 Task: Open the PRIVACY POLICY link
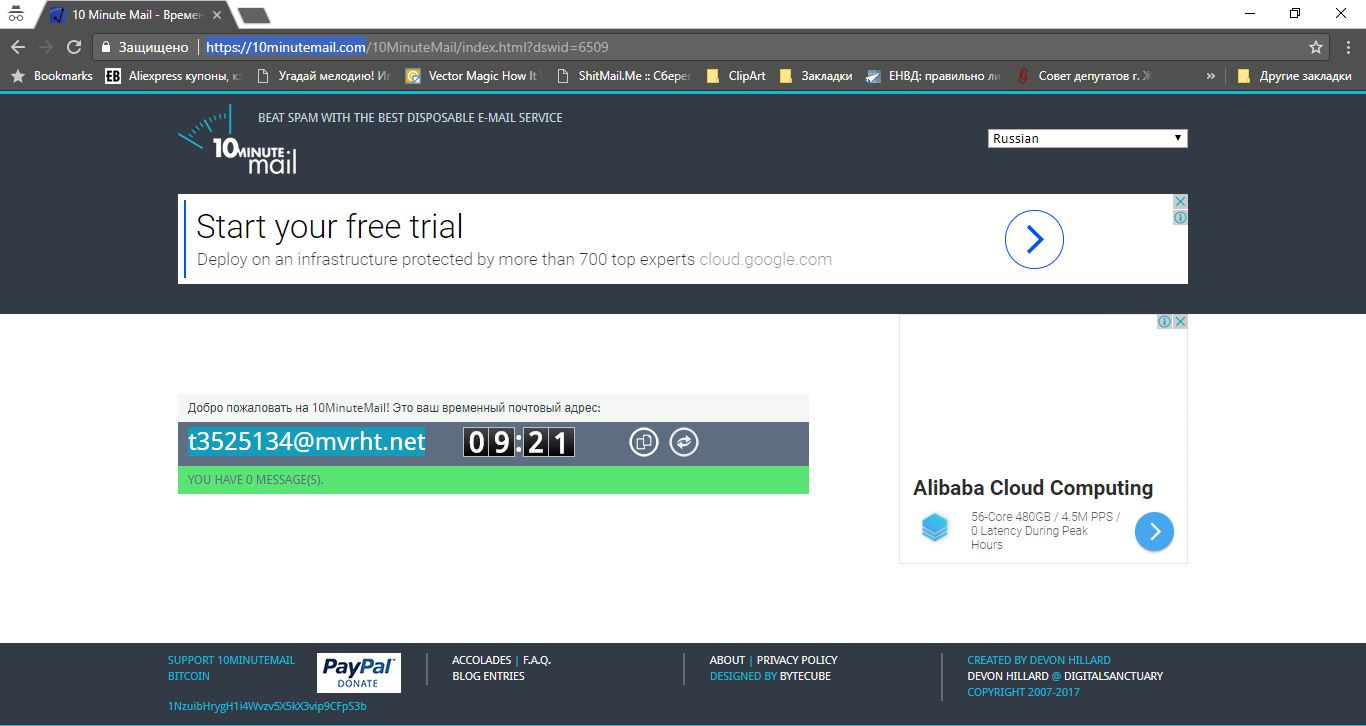point(797,660)
